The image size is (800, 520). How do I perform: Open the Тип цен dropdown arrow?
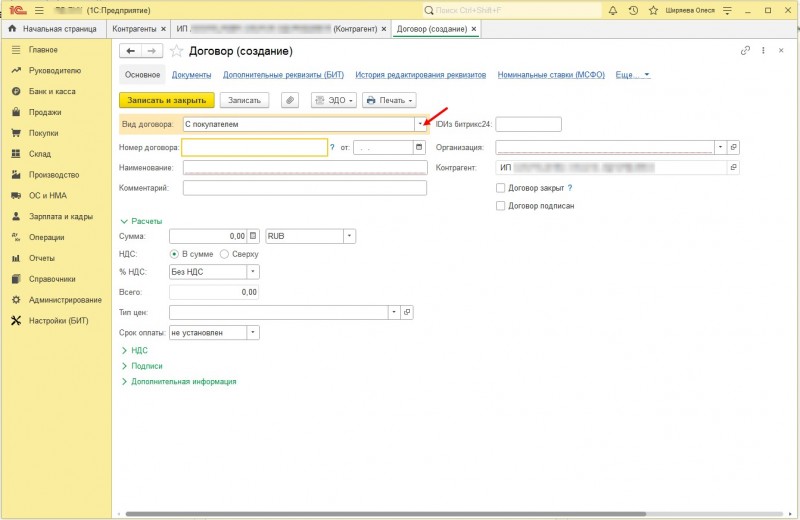pos(393,312)
